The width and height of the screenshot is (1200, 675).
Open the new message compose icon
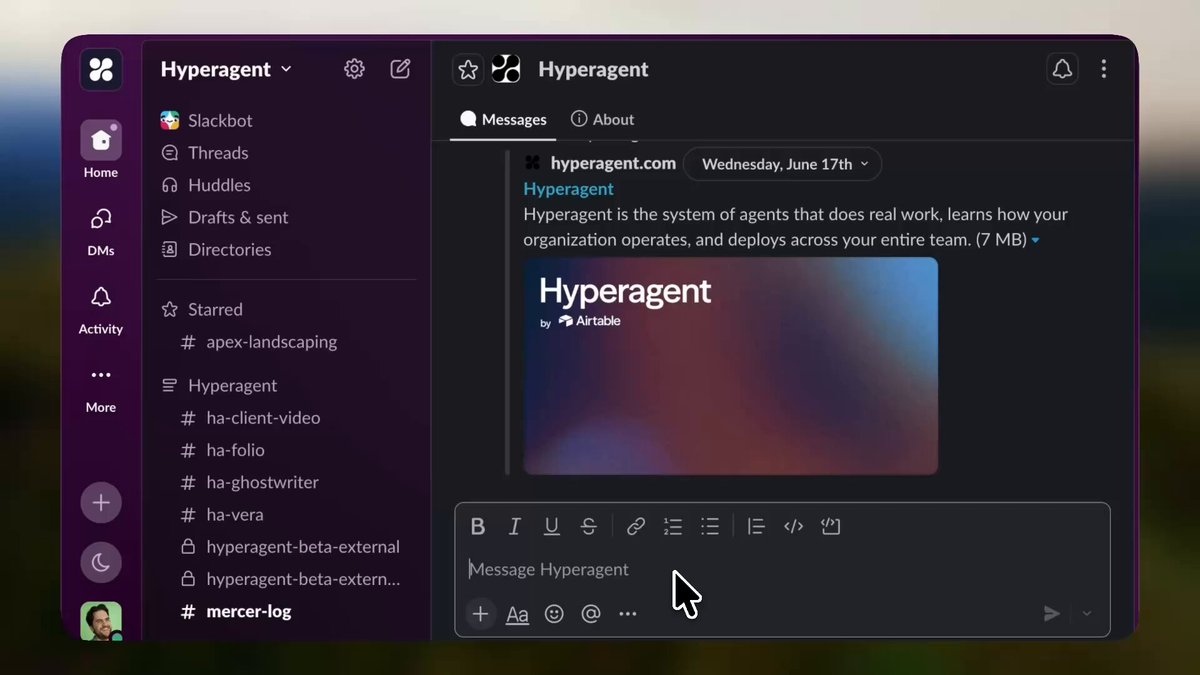point(400,69)
